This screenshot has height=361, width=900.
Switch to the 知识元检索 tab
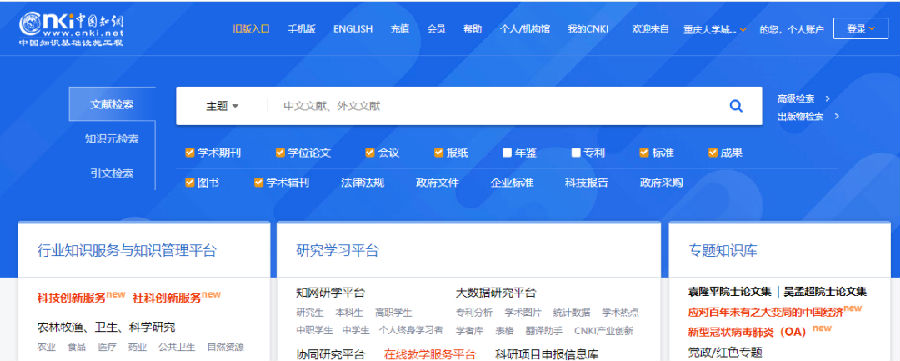112,138
